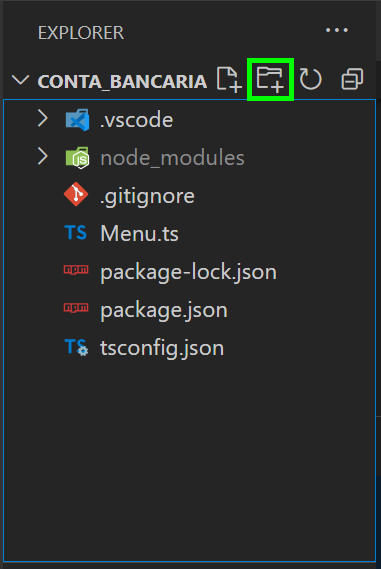The image size is (381, 569).
Task: Click the EXPLORER panel title
Action: [81, 33]
